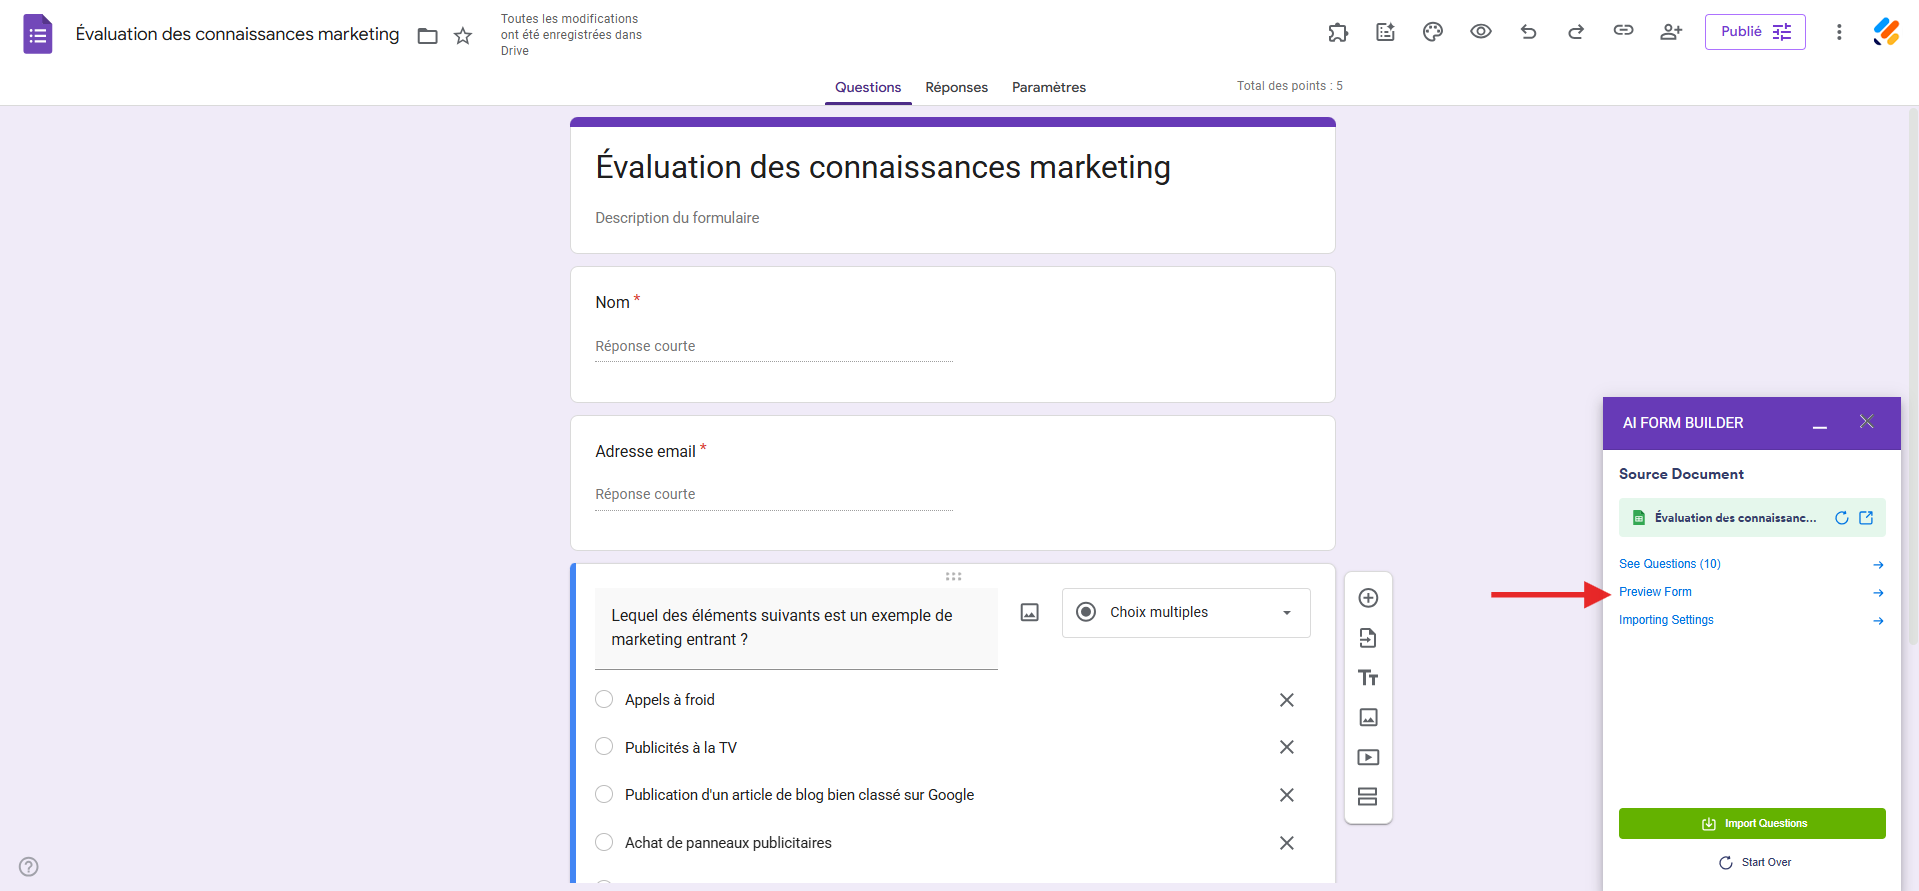Add an image from side toolbar
Screen dimensions: 1919x891
pyautogui.click(x=1368, y=717)
